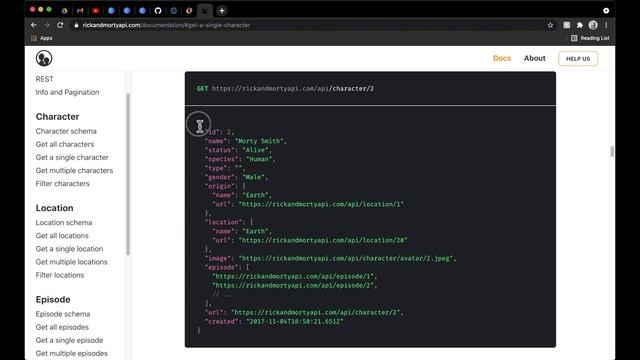640x360 pixels.
Task: Click the character/2 url value
Action: coord(316,312)
